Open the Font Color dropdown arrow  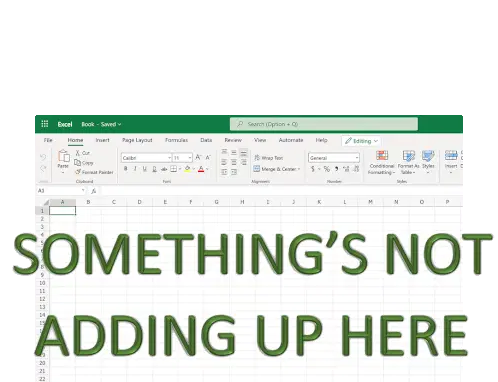click(207, 169)
